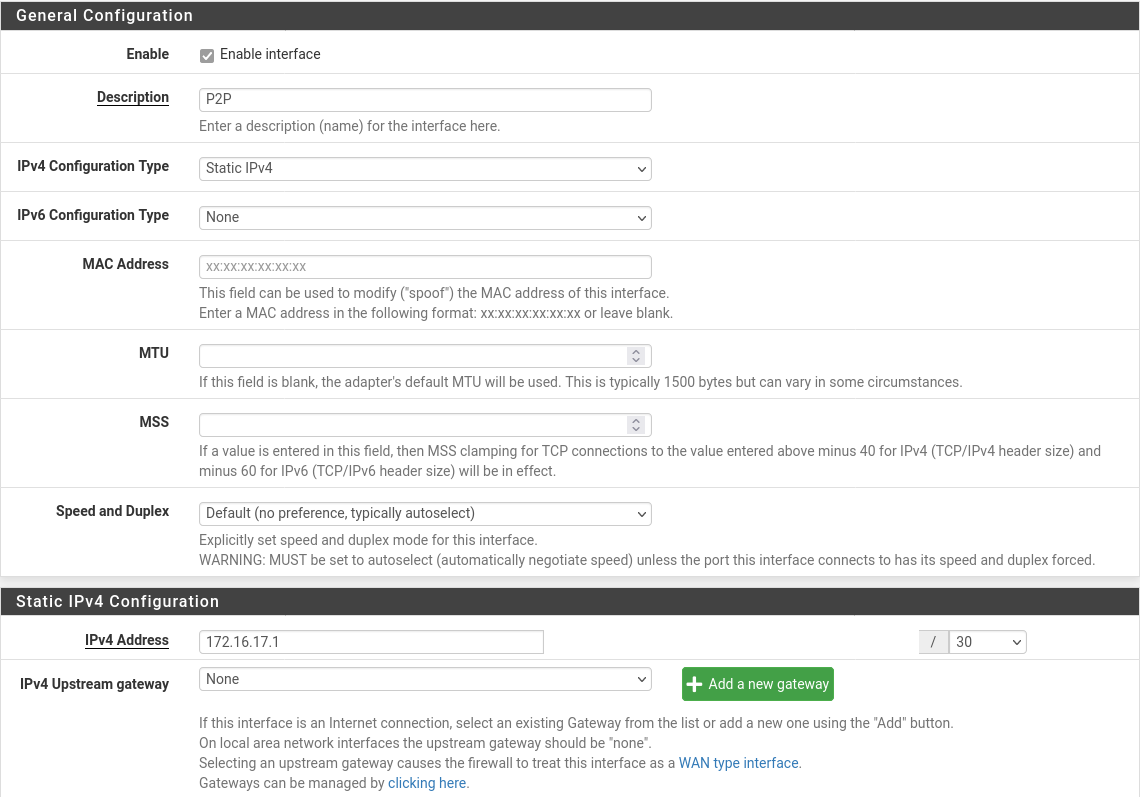Follow the clicking here gateways link
Viewport: 1140px width, 797px height.
(427, 783)
